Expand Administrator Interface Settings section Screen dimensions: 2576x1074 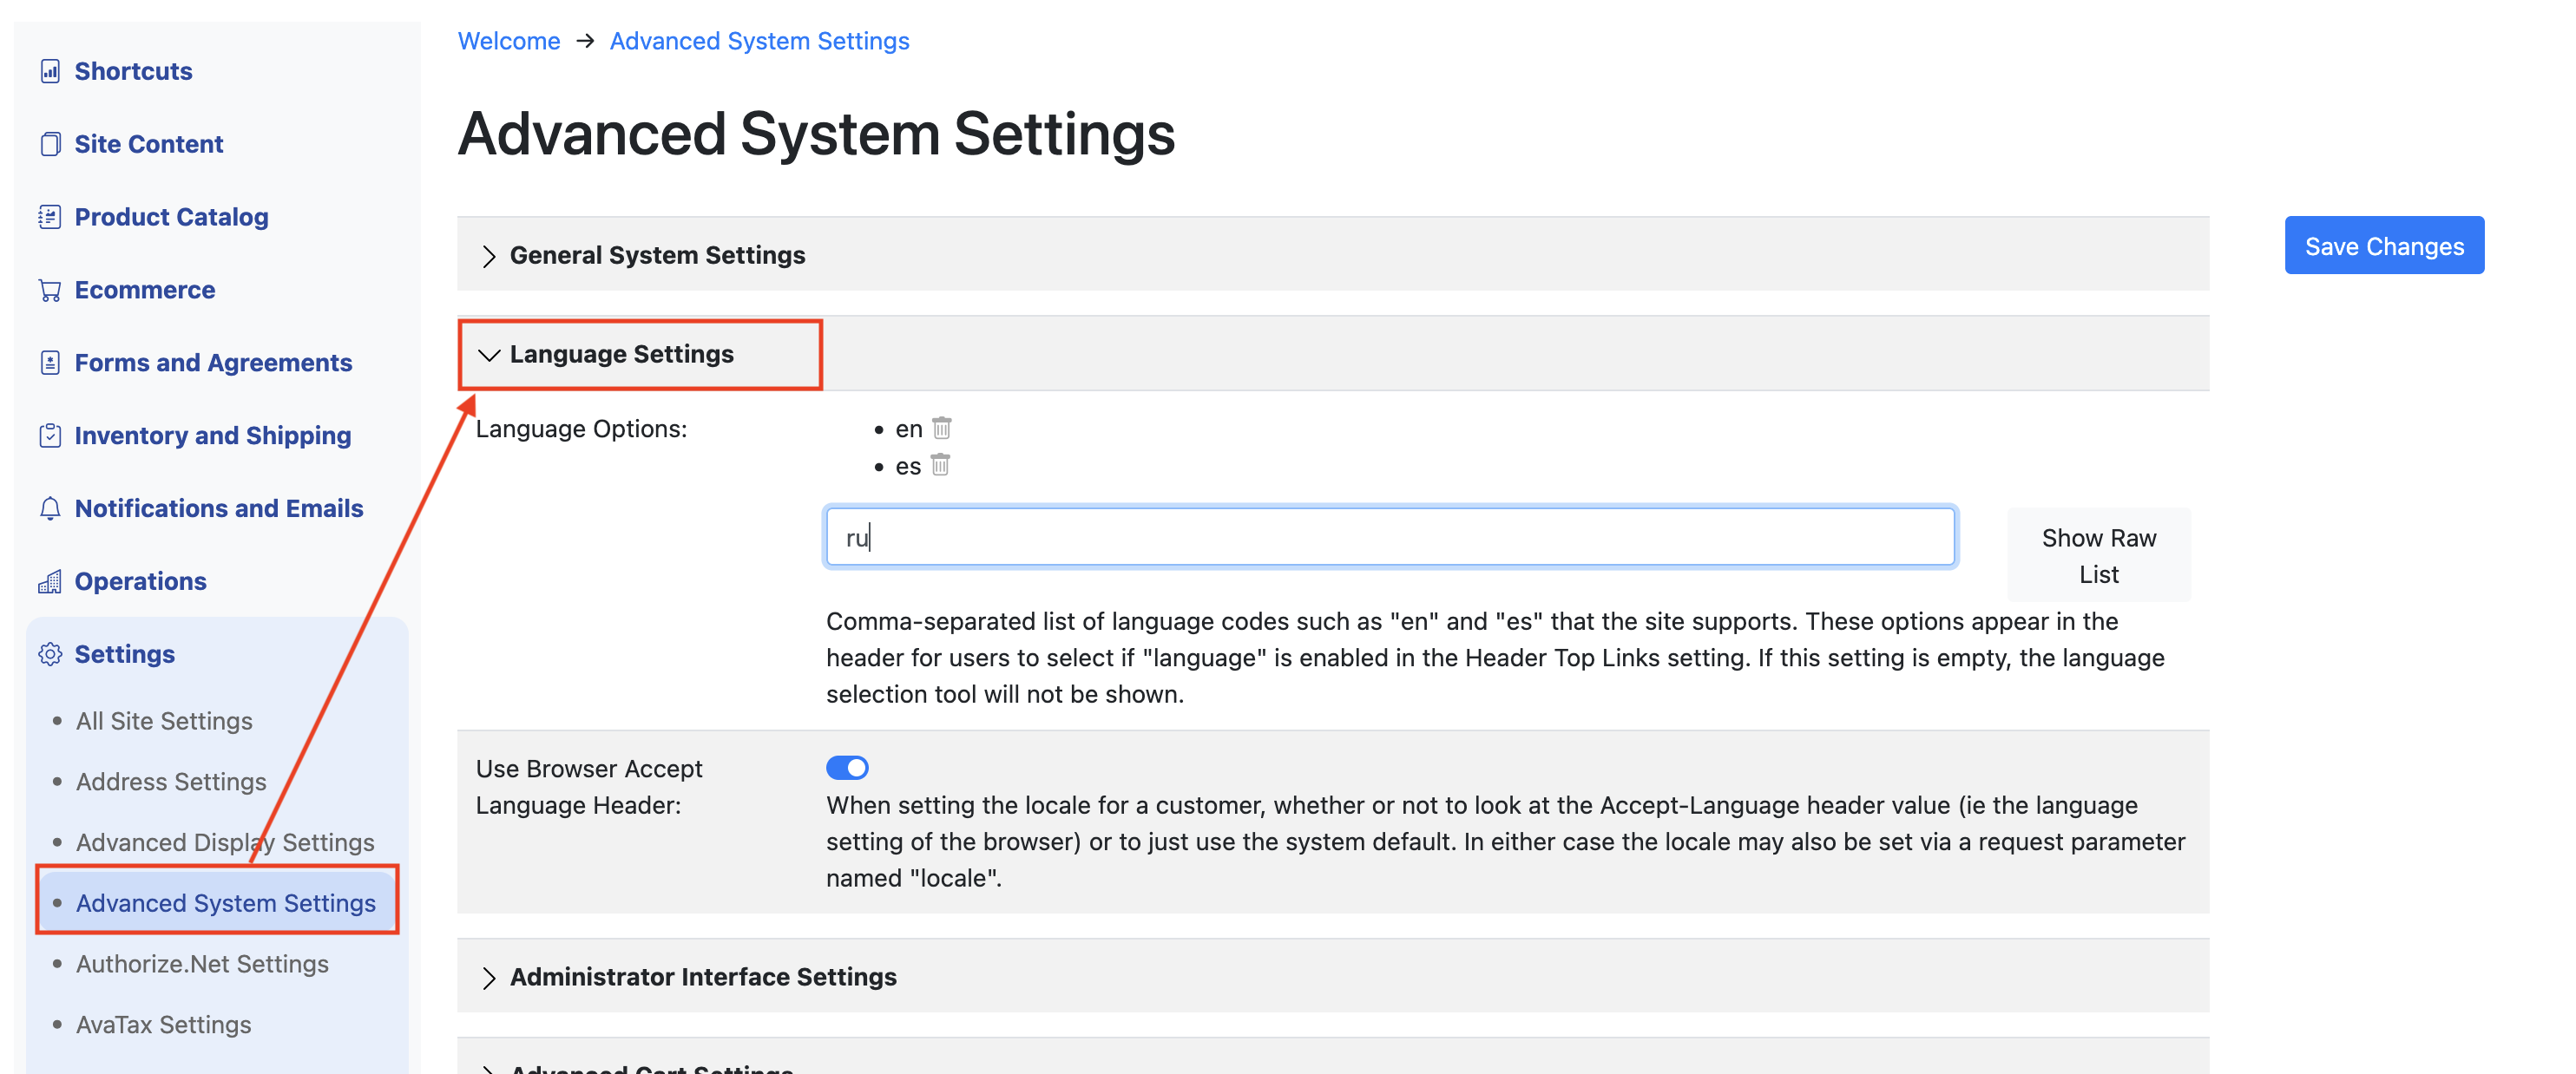tap(702, 977)
